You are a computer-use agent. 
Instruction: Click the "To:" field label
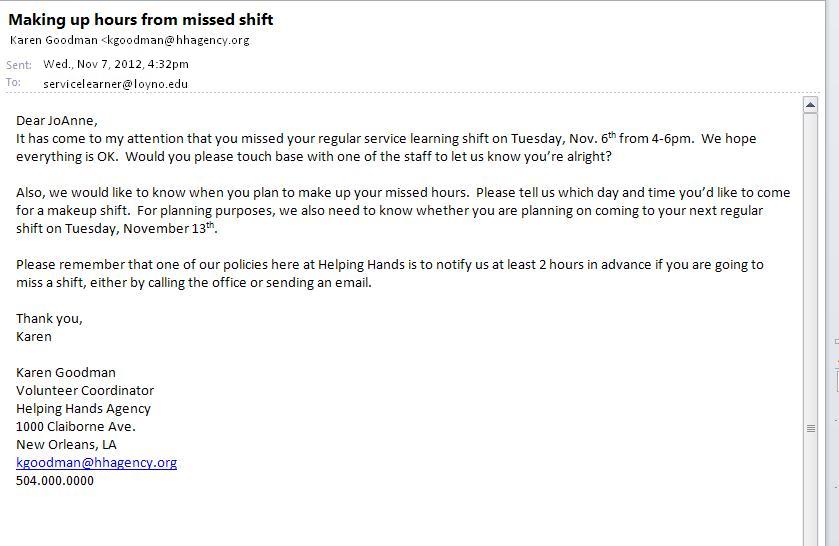[x=13, y=83]
